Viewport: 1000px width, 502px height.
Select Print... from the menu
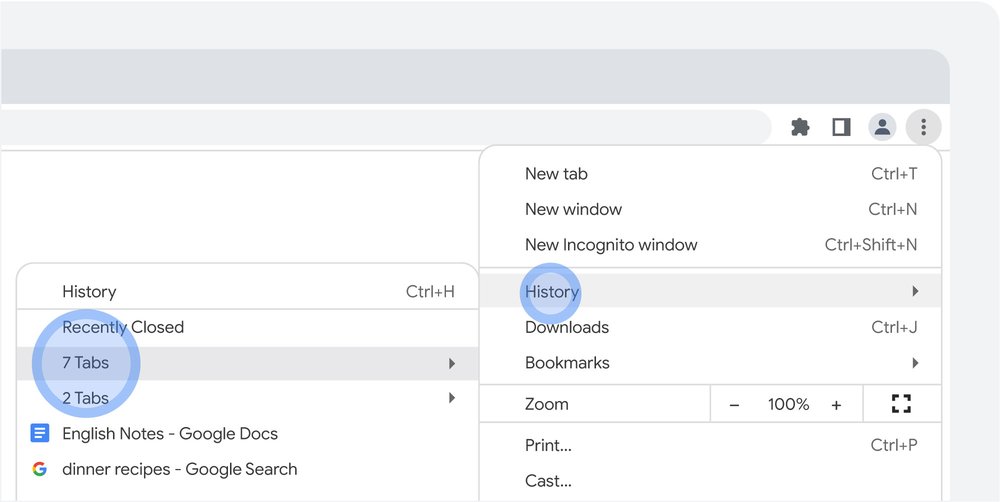[x=710, y=445]
